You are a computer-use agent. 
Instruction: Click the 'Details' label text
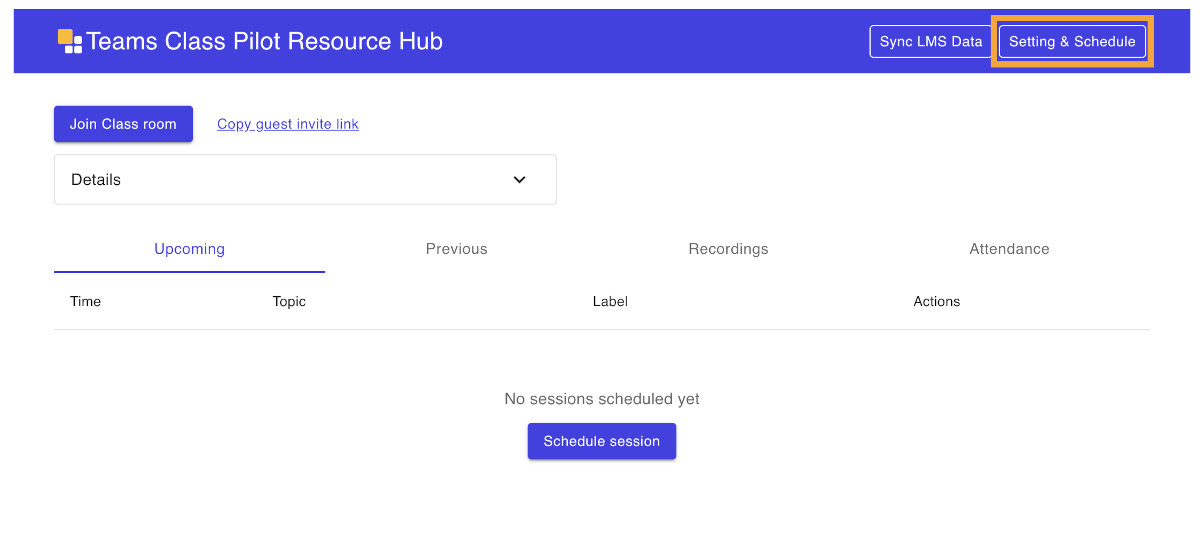point(96,180)
